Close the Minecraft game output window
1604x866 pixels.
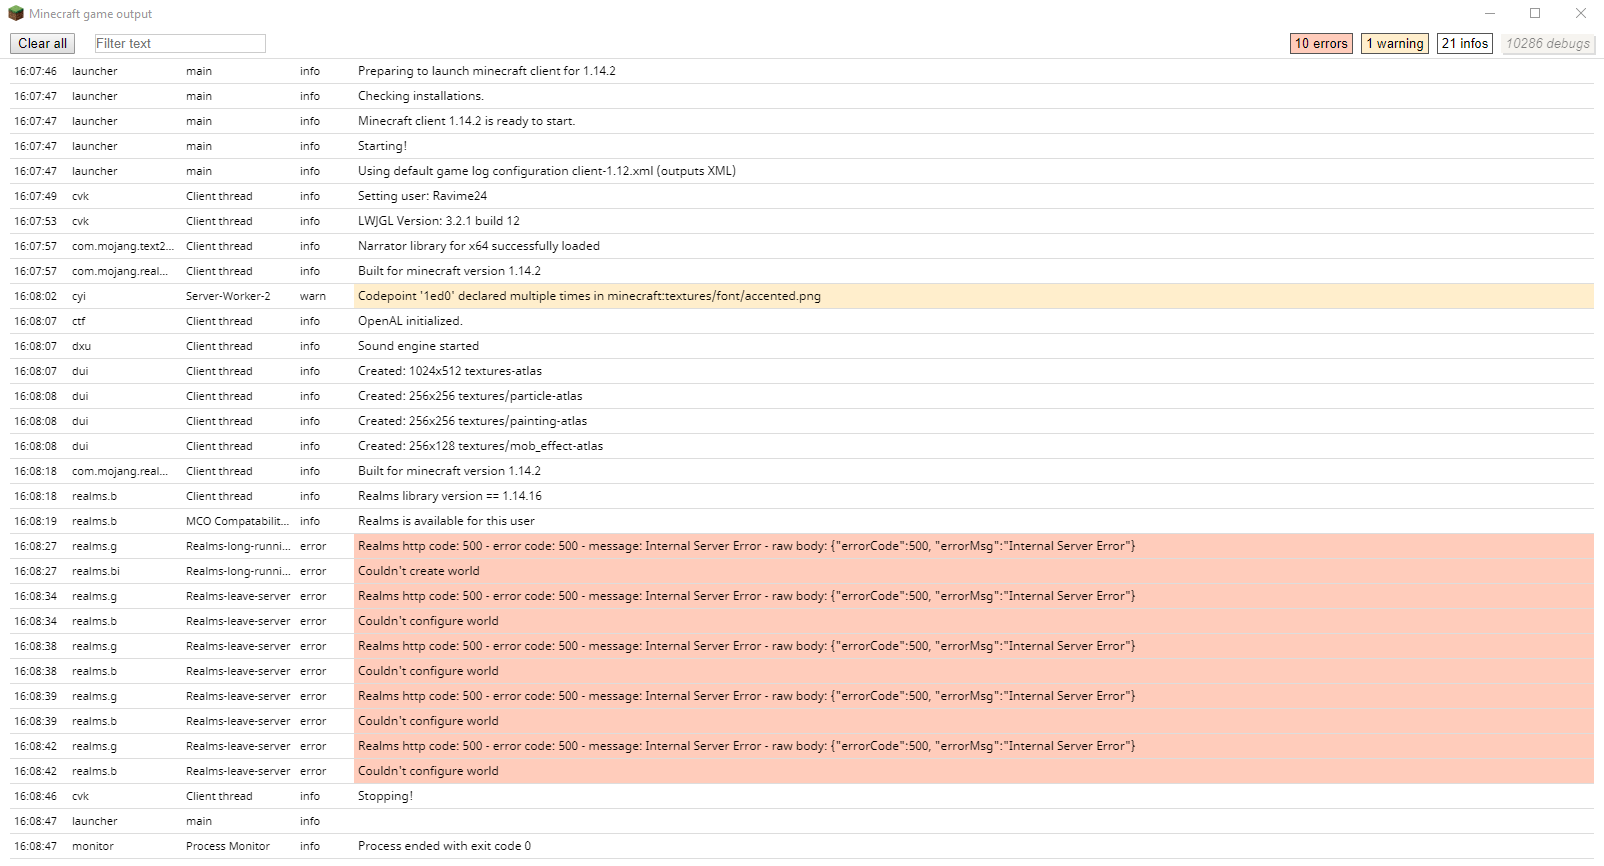pos(1581,14)
